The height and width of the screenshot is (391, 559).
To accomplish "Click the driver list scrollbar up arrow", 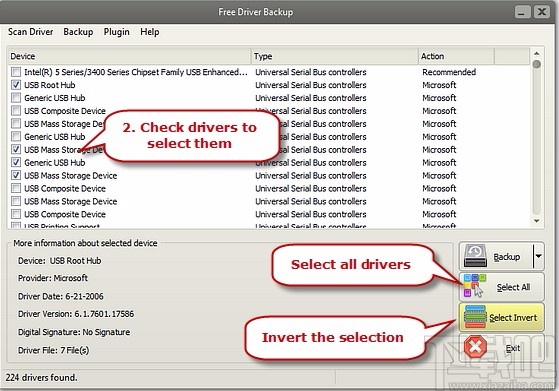I will tap(536, 54).
